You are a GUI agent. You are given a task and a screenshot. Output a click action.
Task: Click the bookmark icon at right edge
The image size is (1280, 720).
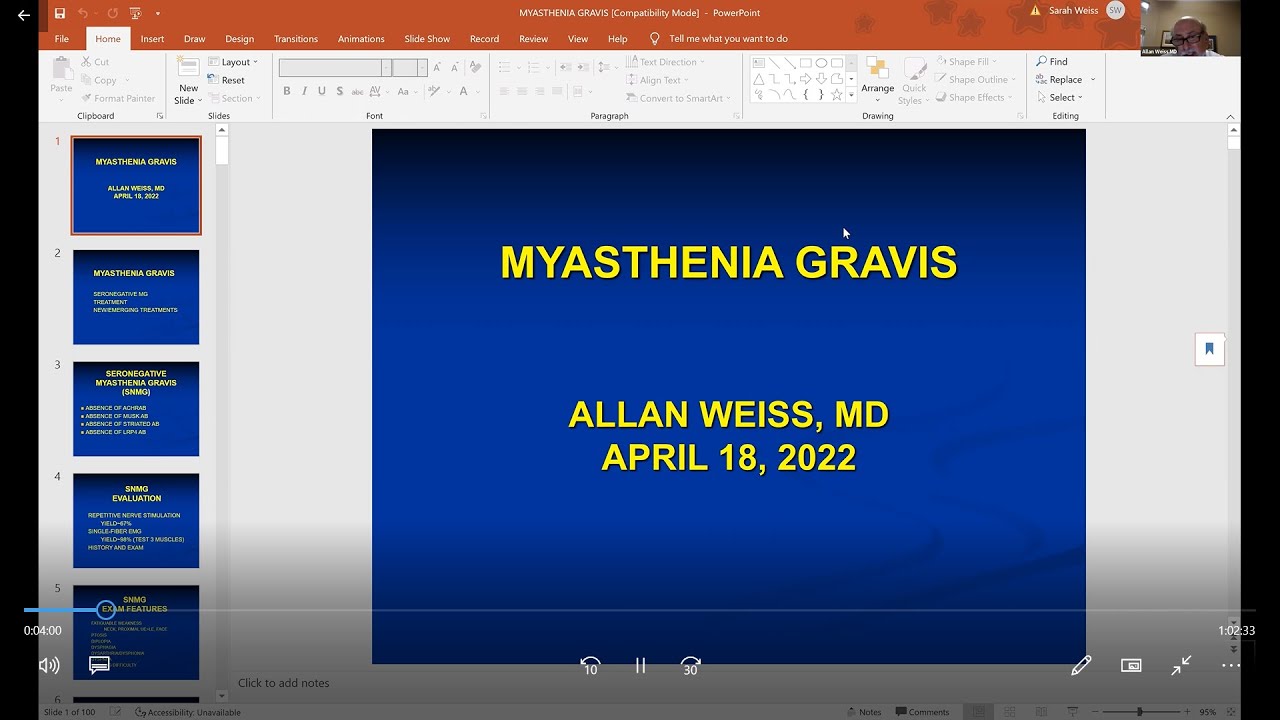click(x=1209, y=349)
